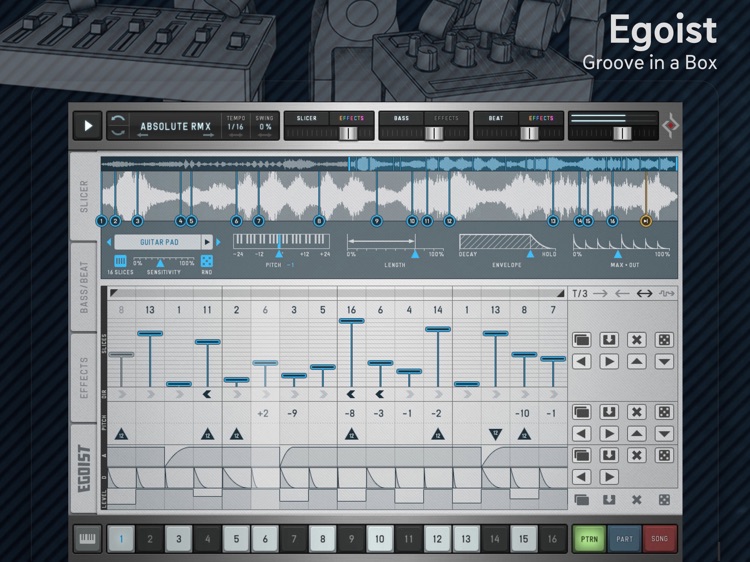
Task: Open the keyboard icon at bottom left
Action: (x=87, y=539)
